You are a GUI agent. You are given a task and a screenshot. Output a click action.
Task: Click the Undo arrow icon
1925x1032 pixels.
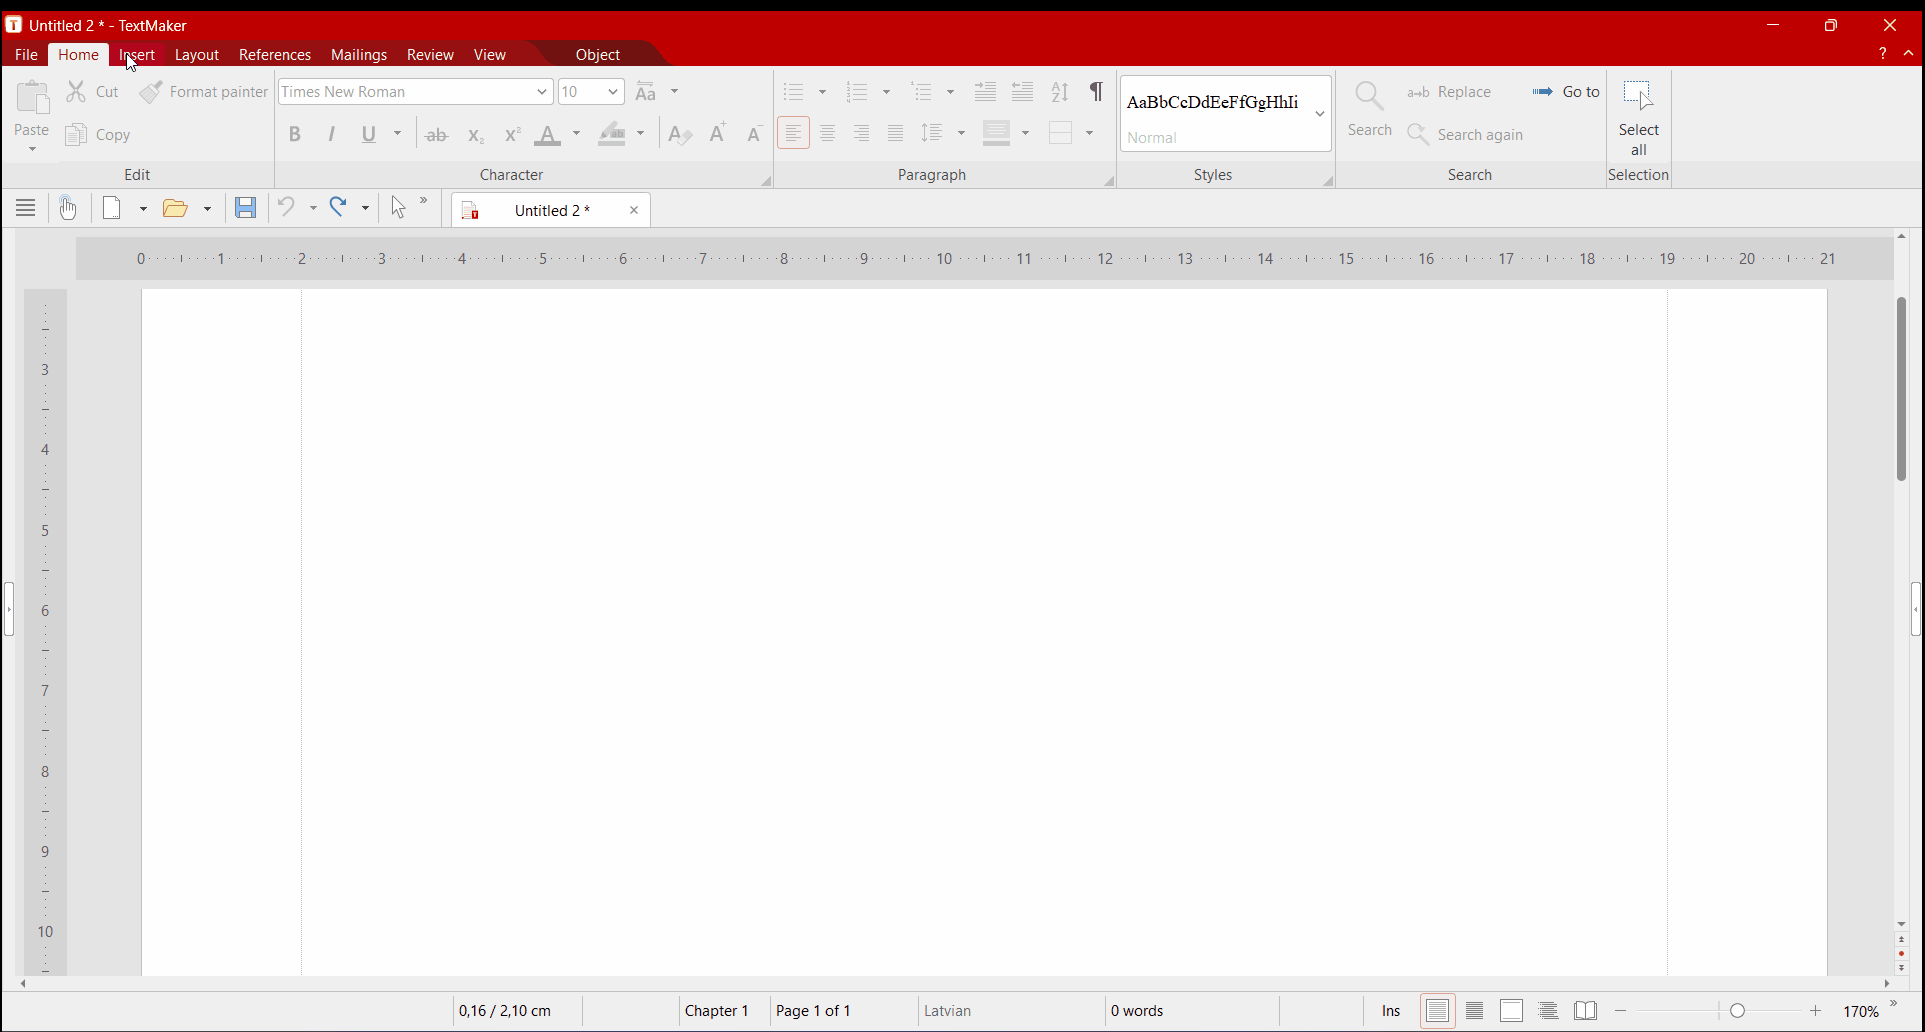287,208
